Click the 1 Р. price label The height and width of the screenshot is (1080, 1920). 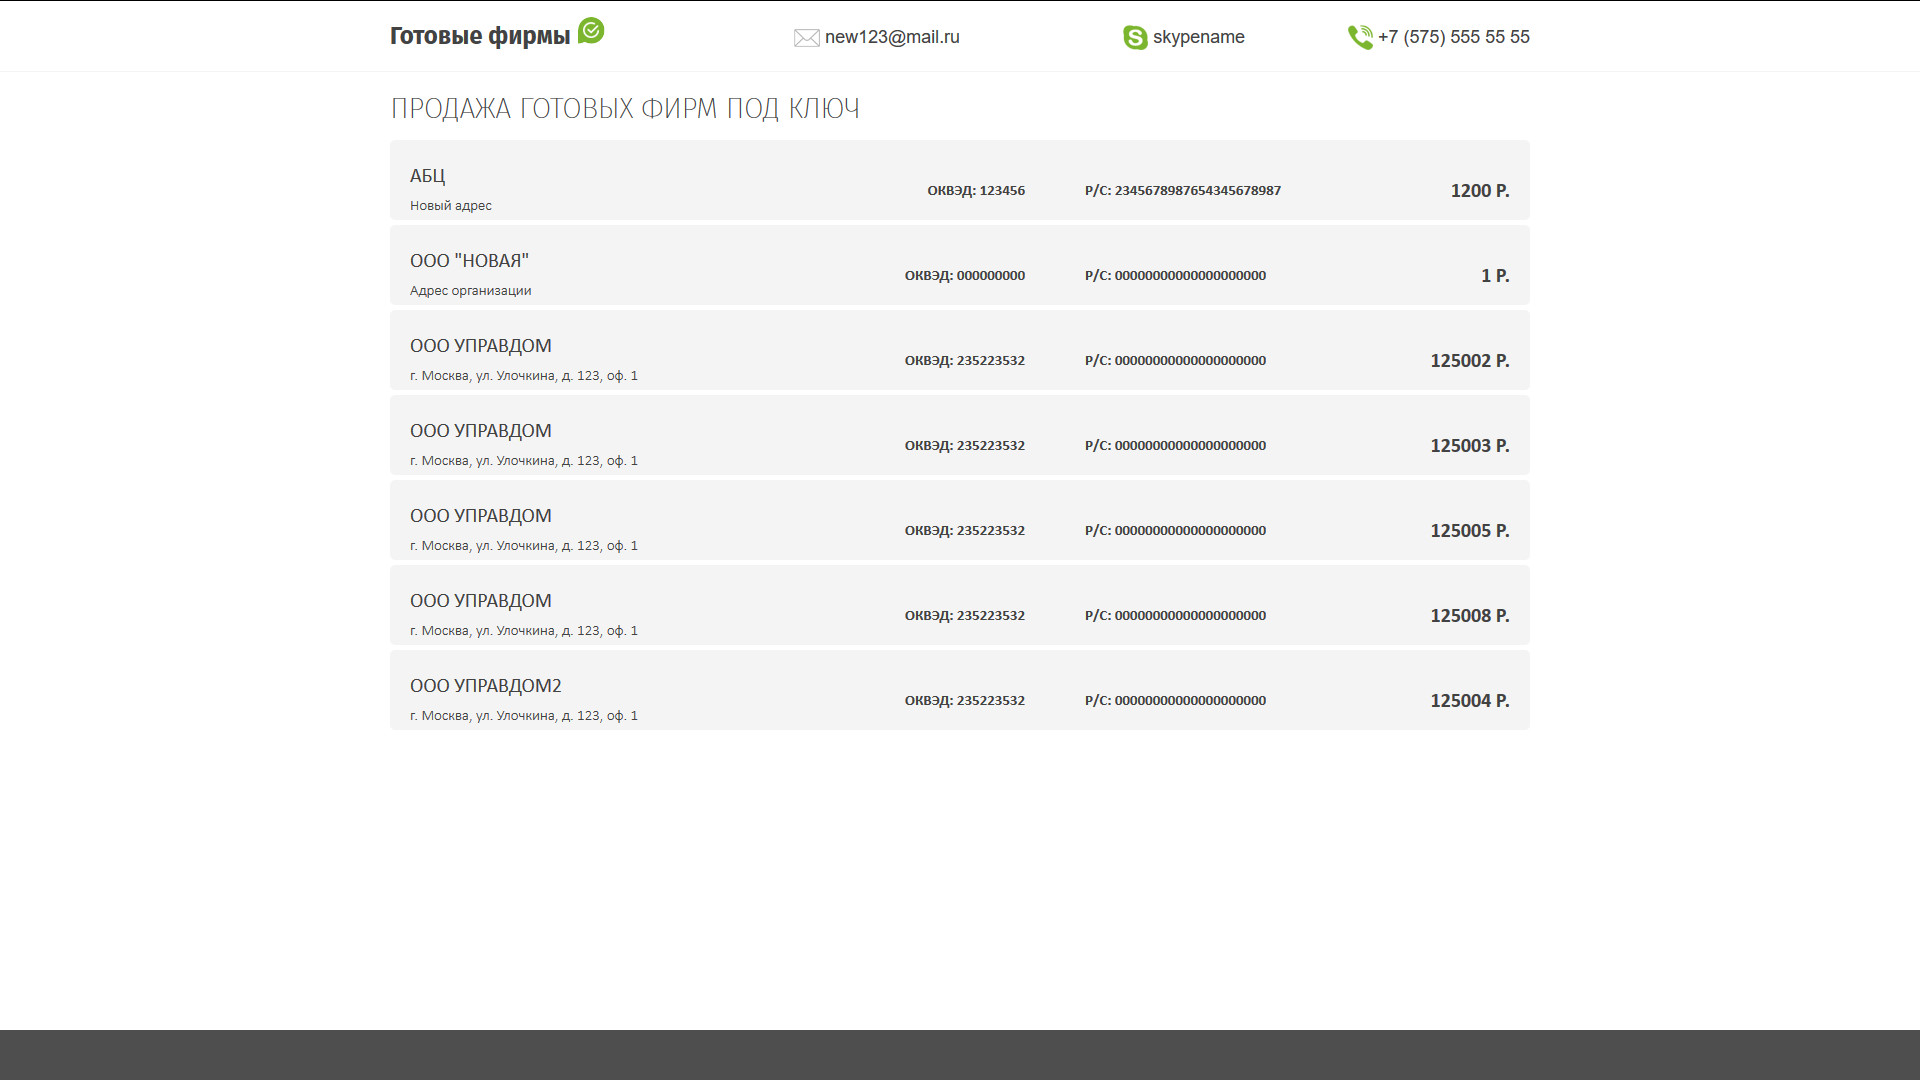point(1494,276)
